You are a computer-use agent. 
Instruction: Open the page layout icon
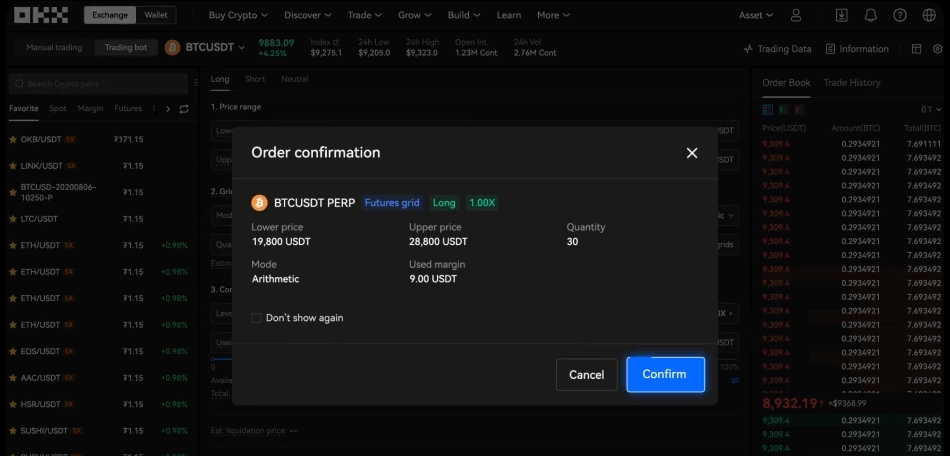(916, 48)
